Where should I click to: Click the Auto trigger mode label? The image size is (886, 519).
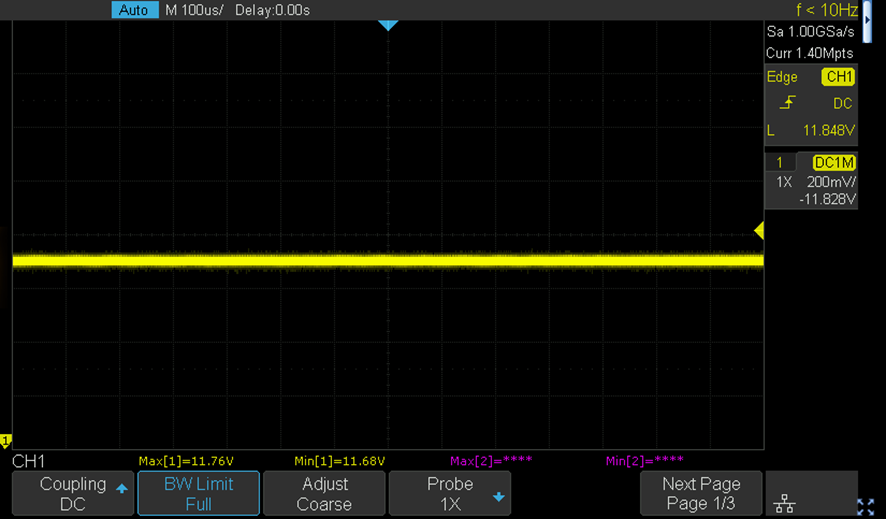pos(134,10)
